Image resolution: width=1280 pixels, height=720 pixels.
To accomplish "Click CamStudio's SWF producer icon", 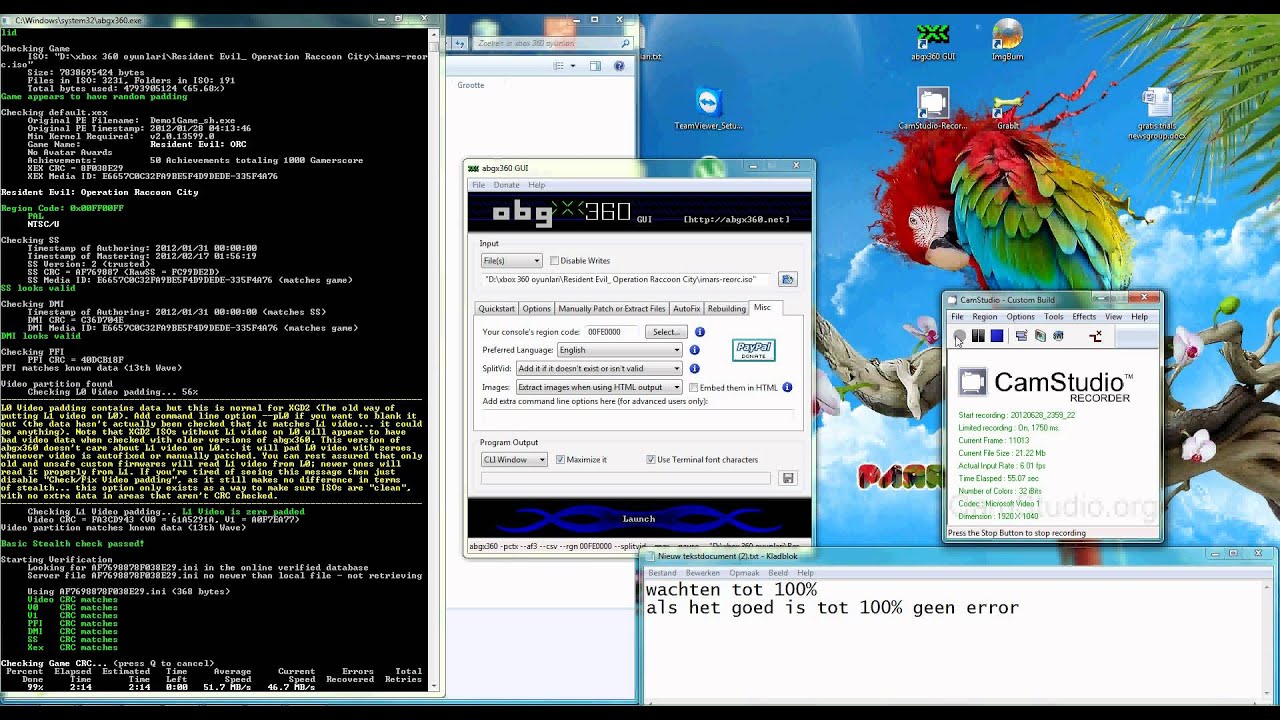I will [1058, 336].
